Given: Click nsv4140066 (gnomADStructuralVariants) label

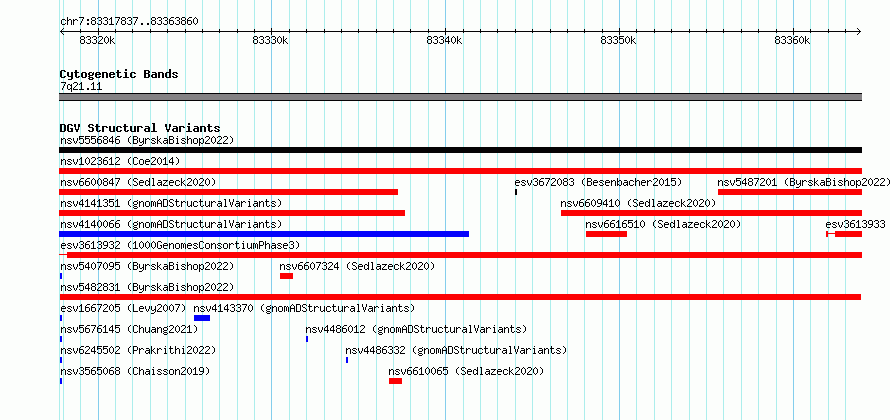Looking at the screenshot, I should click(171, 224).
